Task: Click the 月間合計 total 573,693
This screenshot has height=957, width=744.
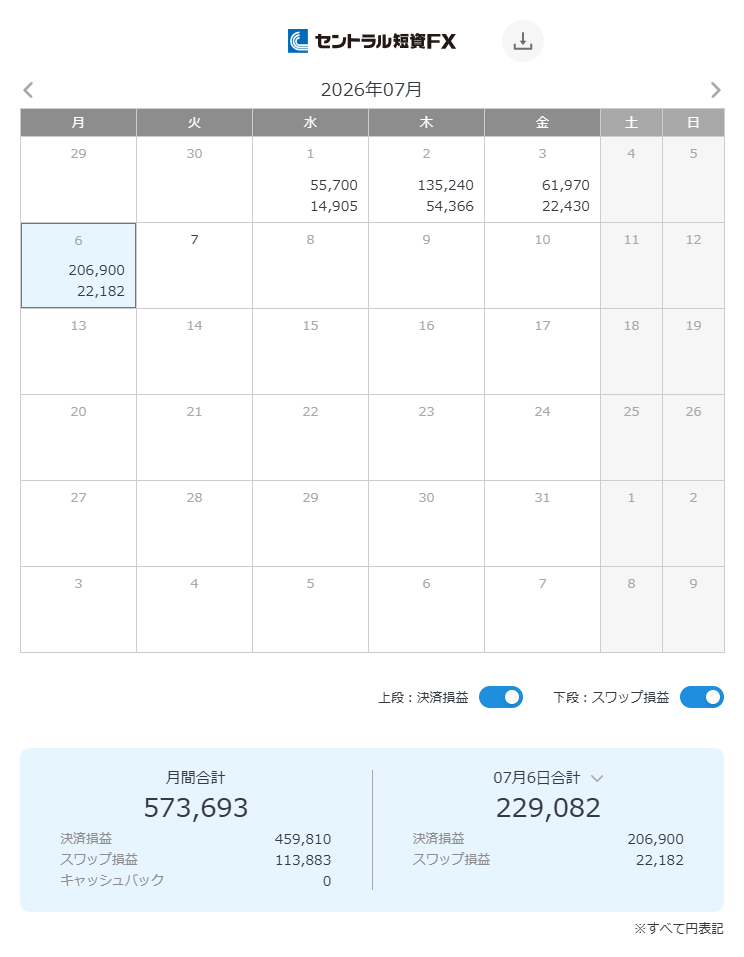Action: 196,807
